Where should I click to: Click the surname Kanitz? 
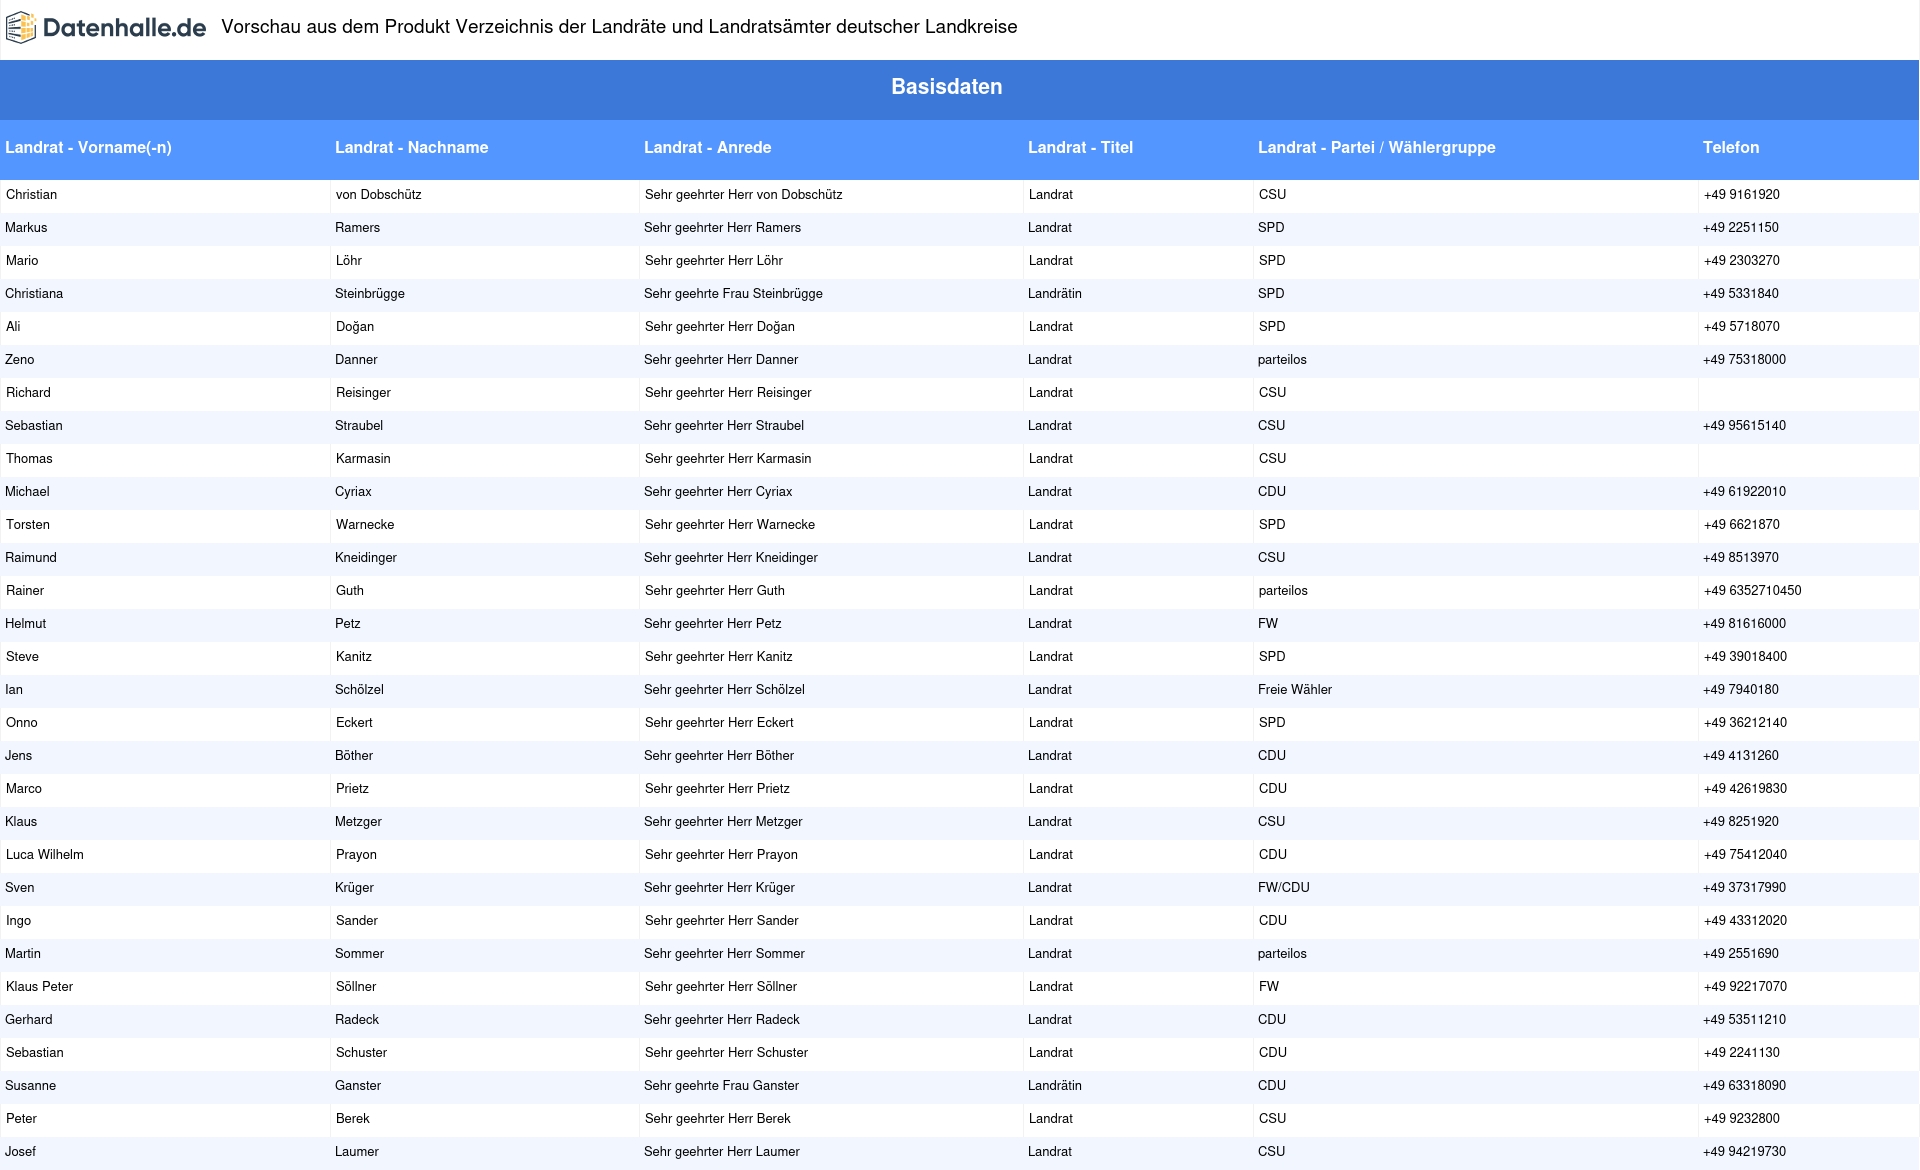[354, 657]
